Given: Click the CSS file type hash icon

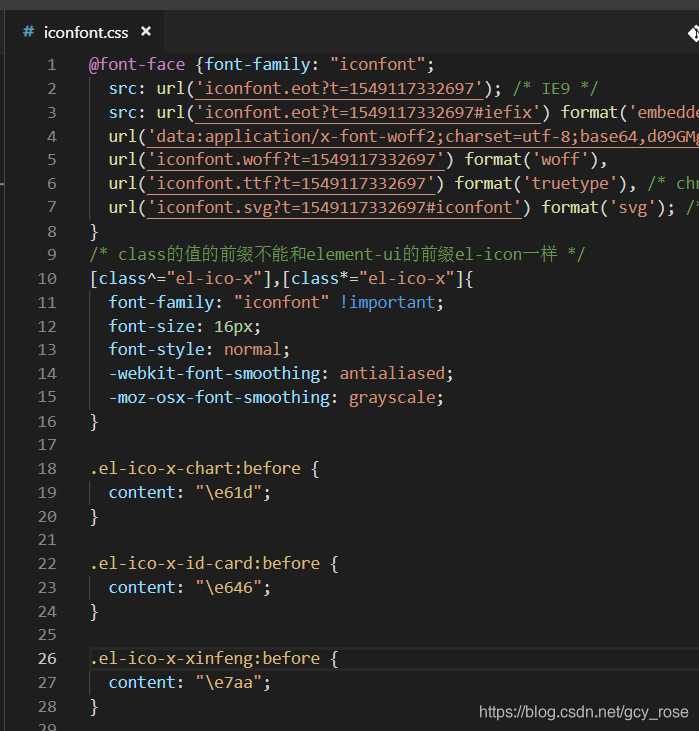Looking at the screenshot, I should coord(28,32).
